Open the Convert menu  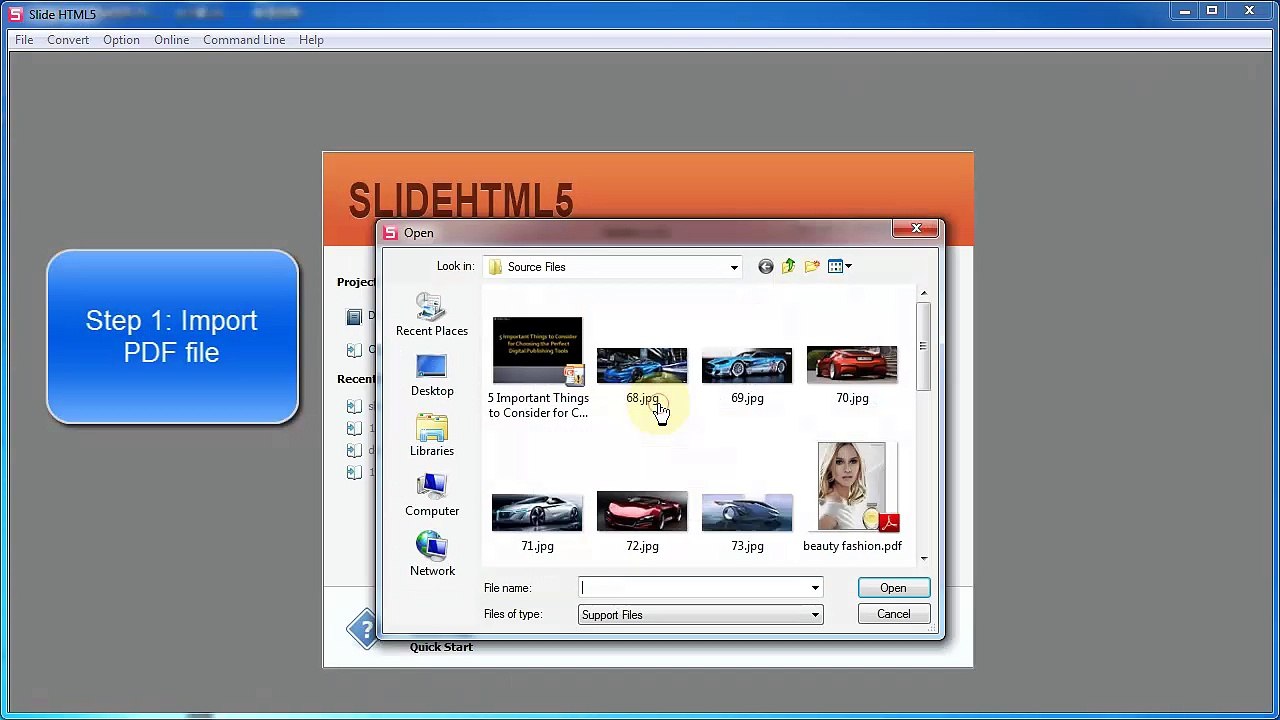(68, 40)
